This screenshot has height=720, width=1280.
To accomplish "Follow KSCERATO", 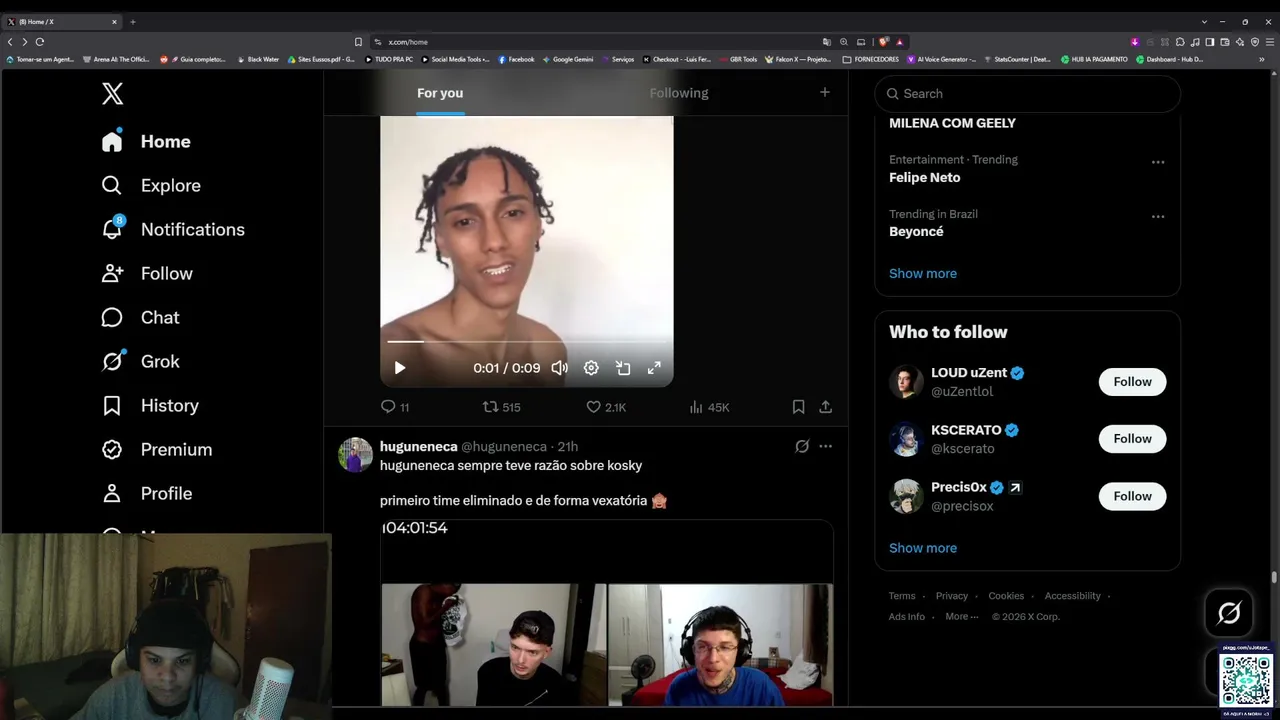I will (1132, 438).
